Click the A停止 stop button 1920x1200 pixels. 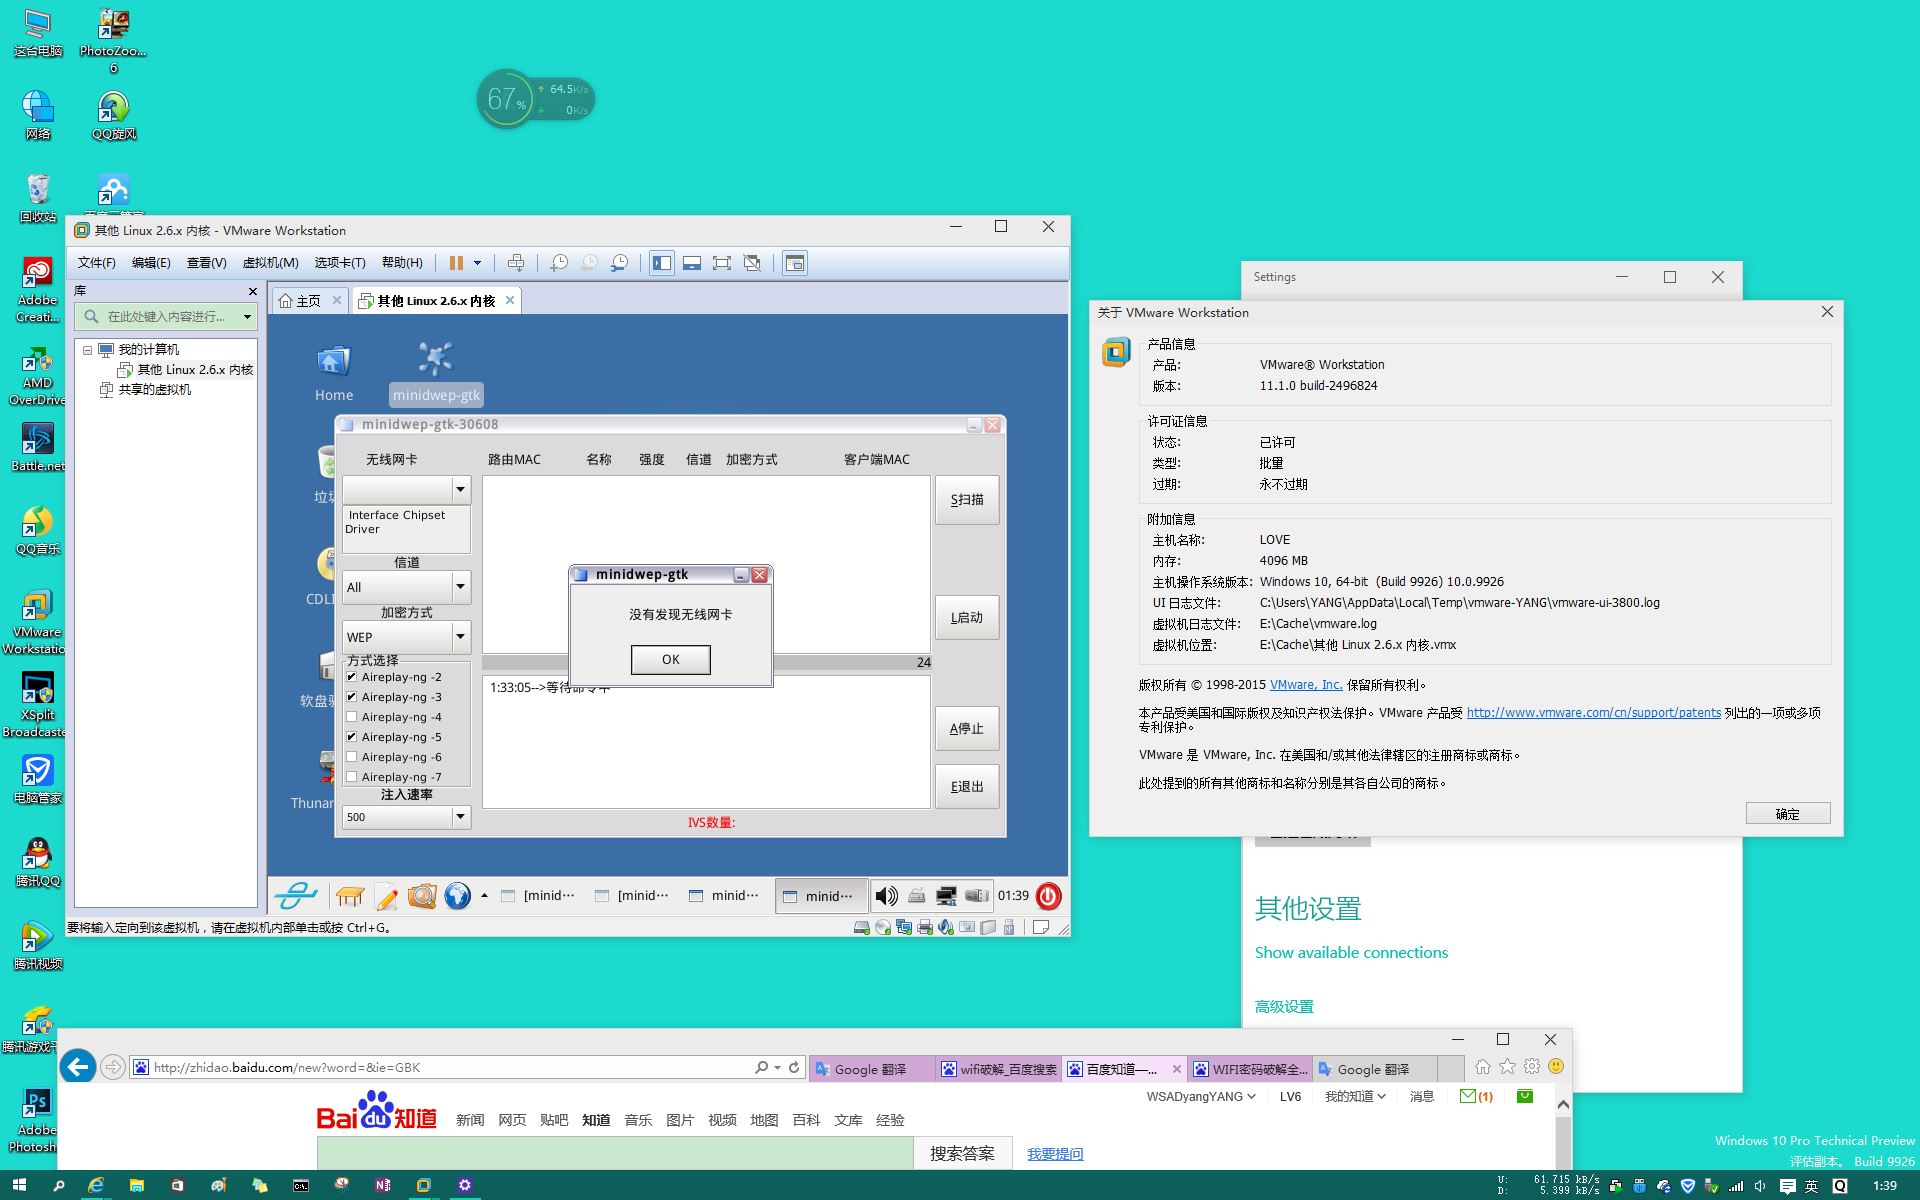pyautogui.click(x=967, y=729)
